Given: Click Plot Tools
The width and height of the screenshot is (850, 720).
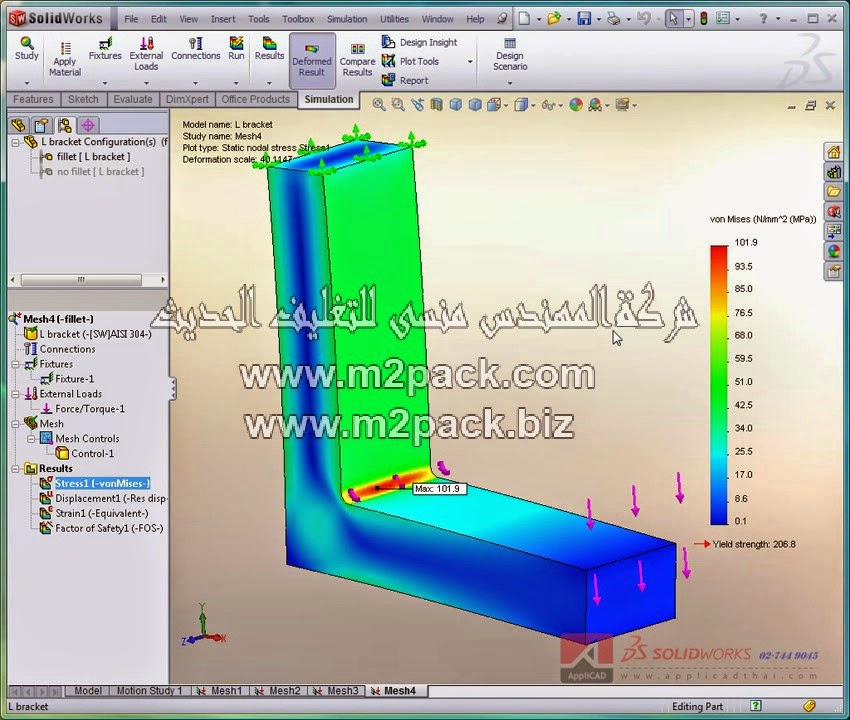Looking at the screenshot, I should point(410,61).
